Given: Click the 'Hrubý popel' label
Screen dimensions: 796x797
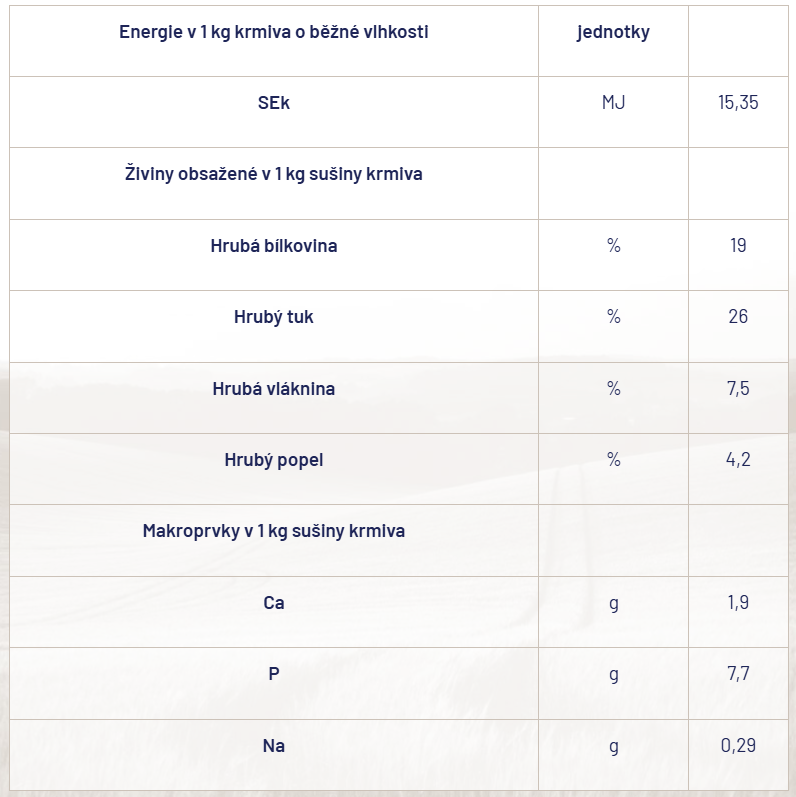Looking at the screenshot, I should 273,460.
